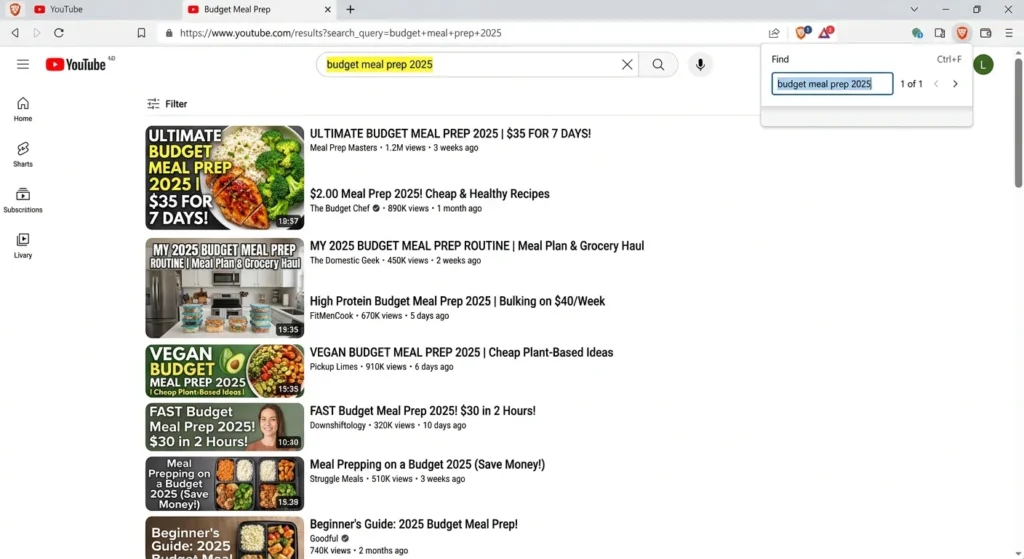Open Shorts from the sidebar
Viewport: 1024px width, 559px height.
[23, 155]
